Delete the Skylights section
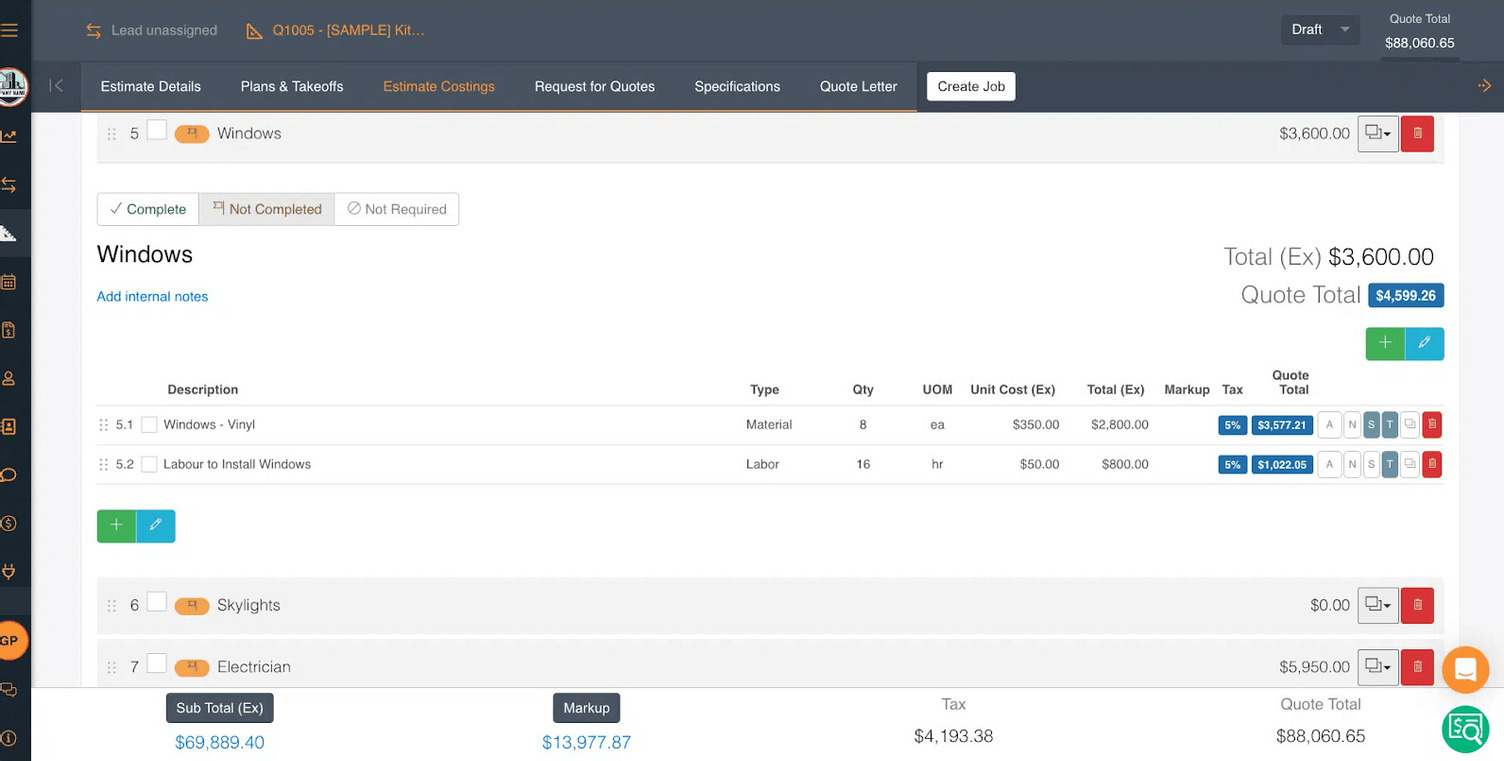The height and width of the screenshot is (761, 1504). click(1417, 605)
